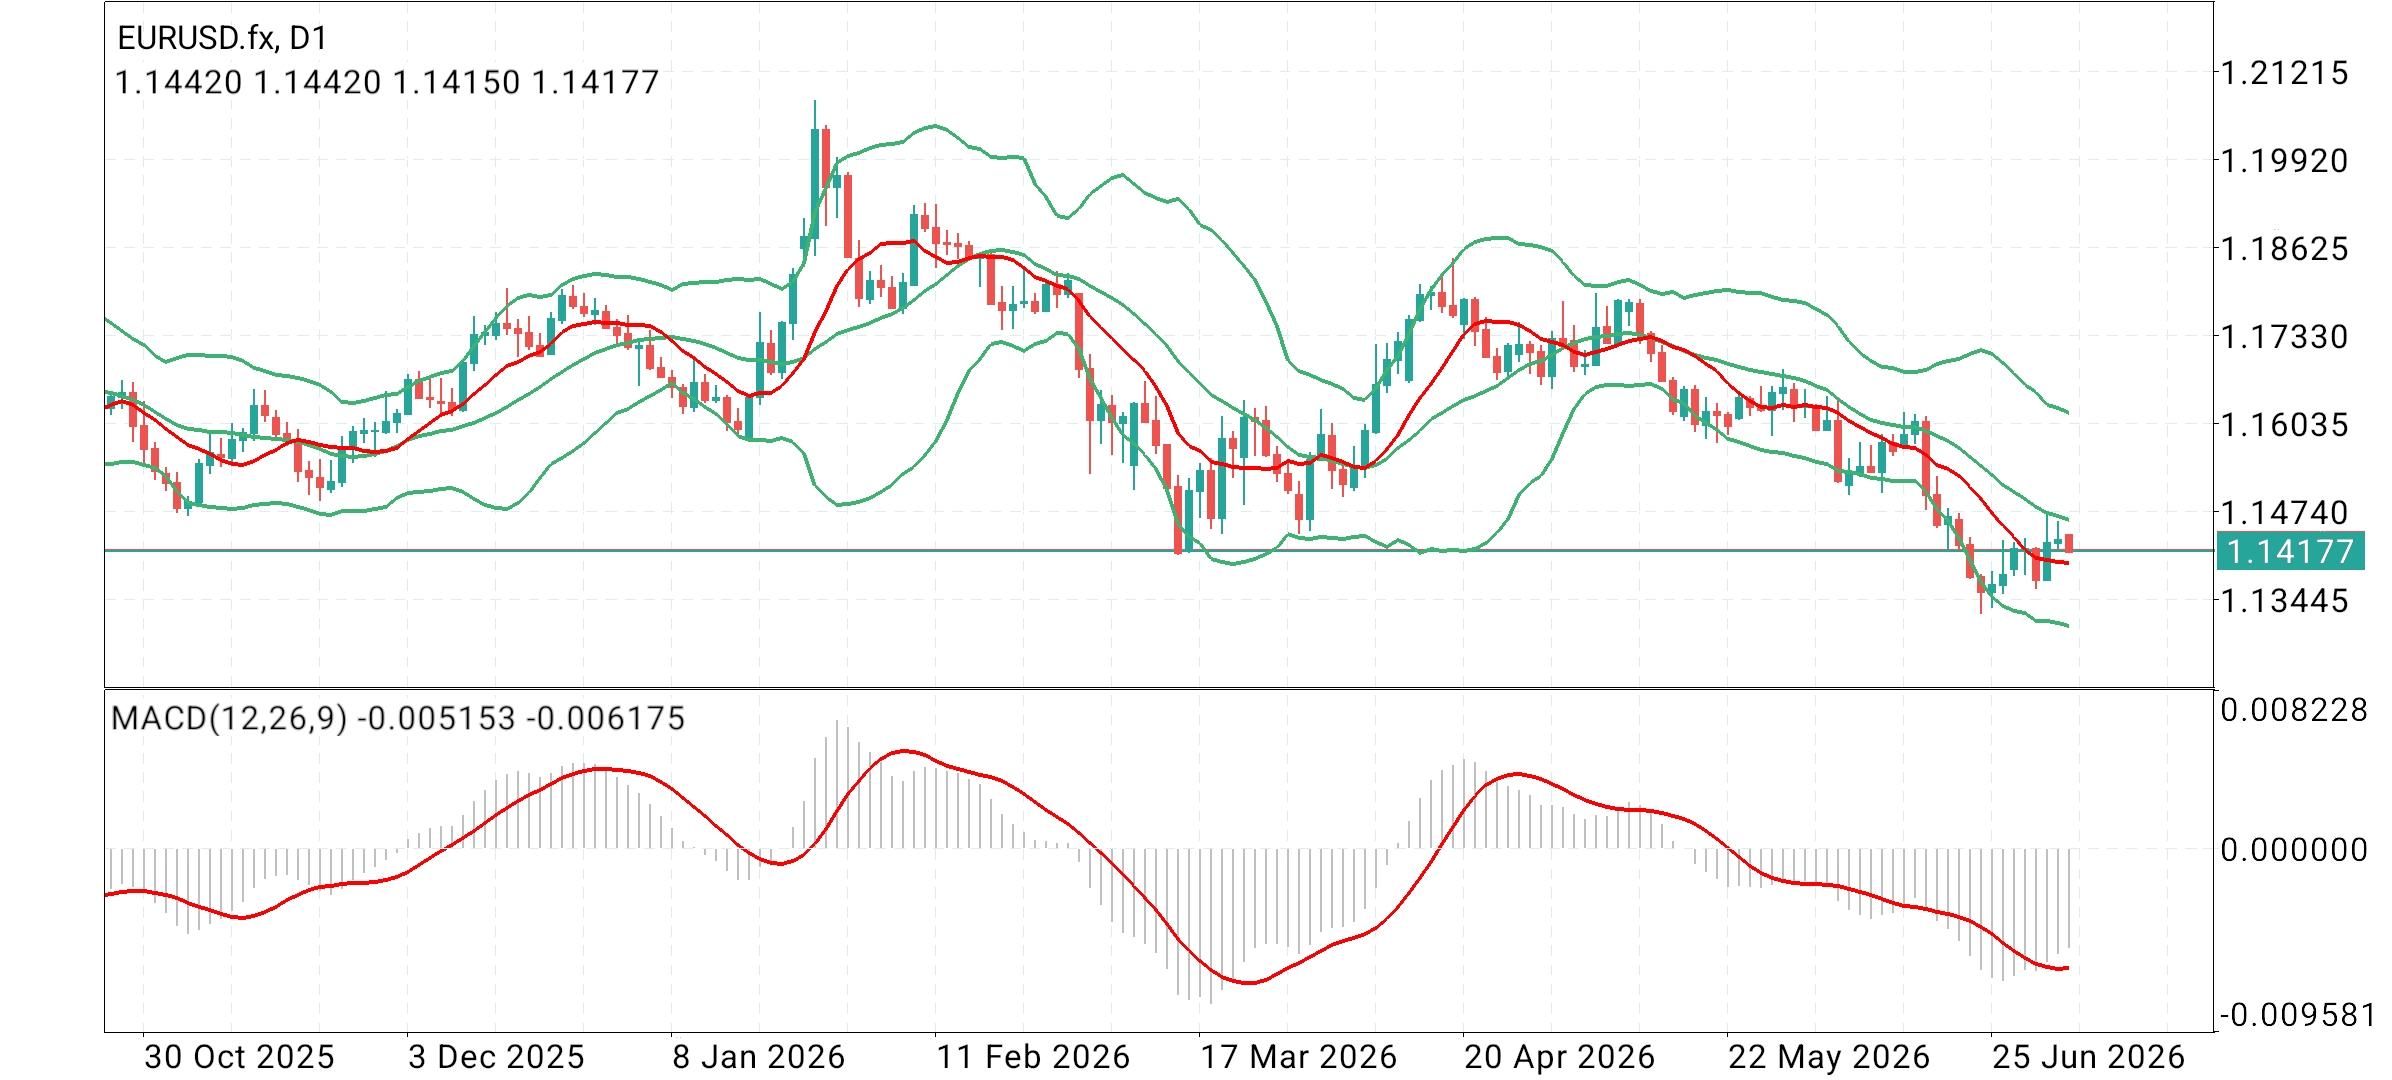This screenshot has width=2392, height=1080.
Task: Click the 1.17330 price axis label
Action: [x=2284, y=336]
